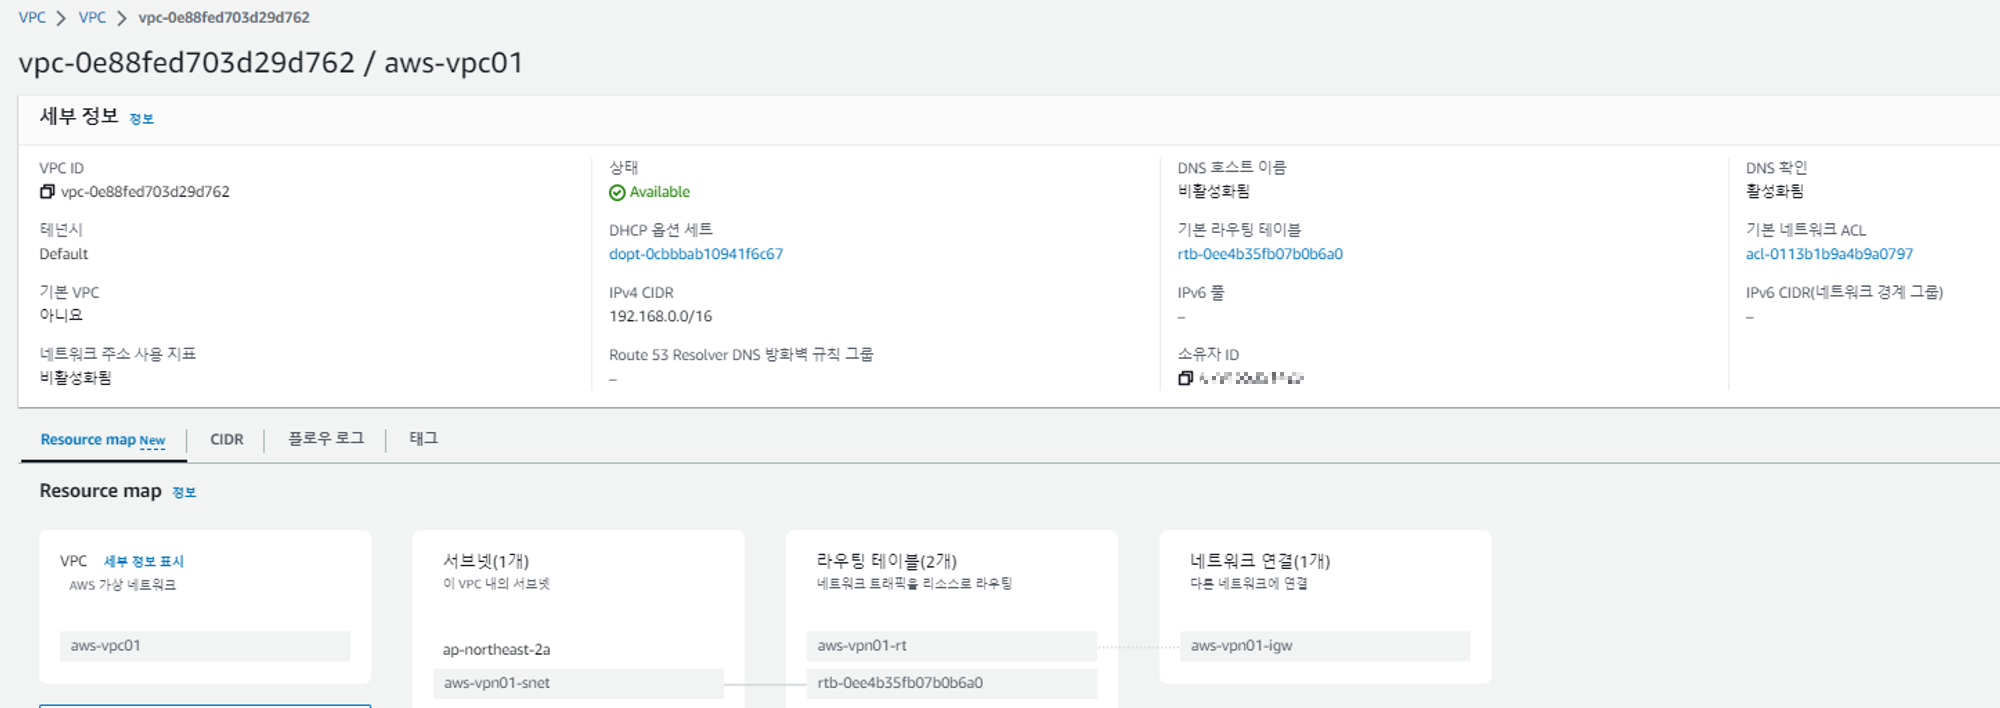Click the IPv4 CIDR value 192.168.0.0/16
This screenshot has width=2000, height=708.
coord(661,316)
